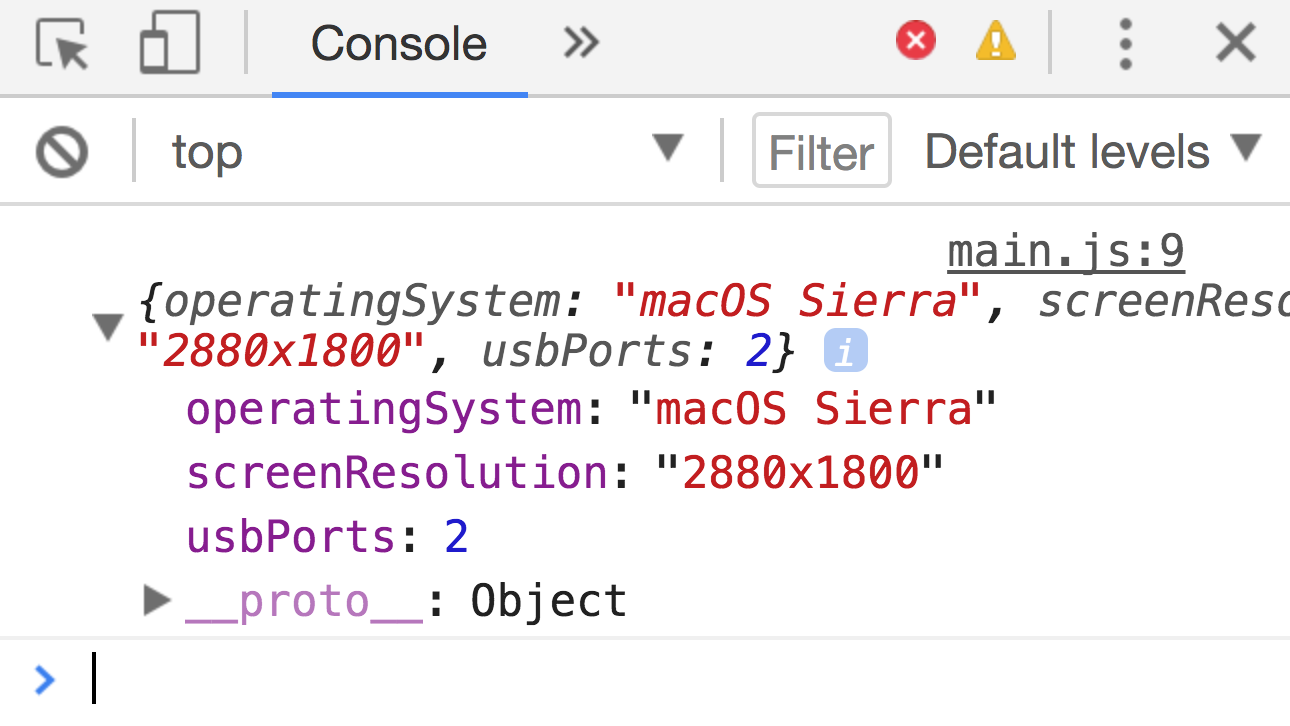1290x726 pixels.
Task: Focus the console command prompt
Action: click(300, 680)
